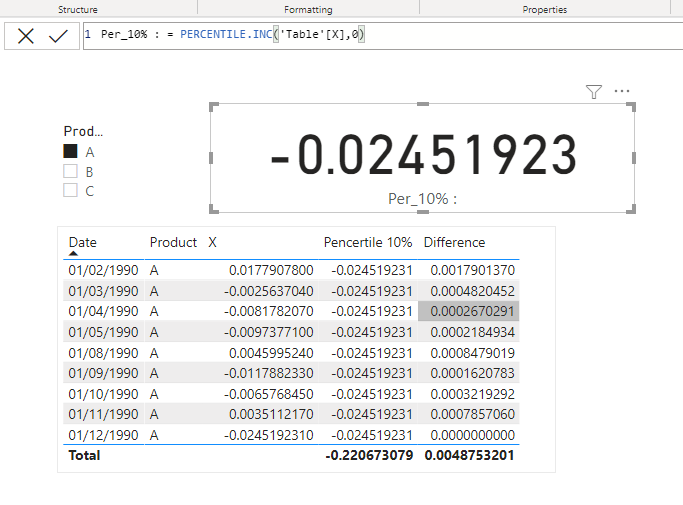Select date cell 01/05/1990
Viewport: 683px width, 505px height.
(103, 332)
